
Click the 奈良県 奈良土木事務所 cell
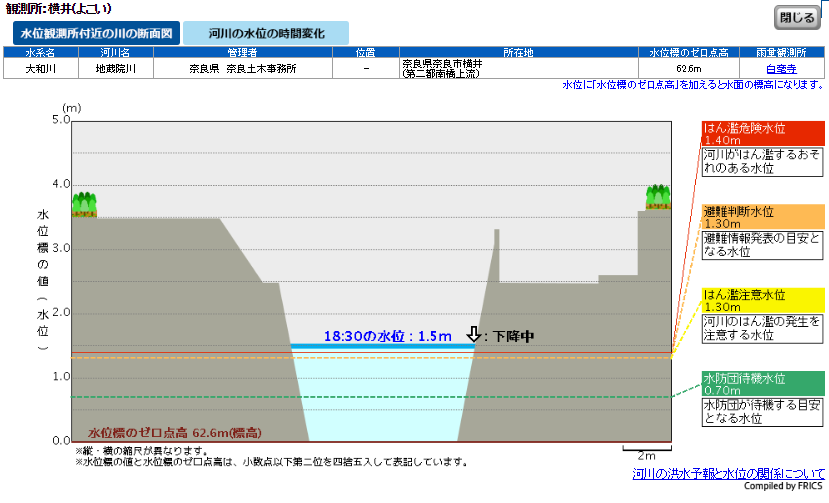click(243, 69)
